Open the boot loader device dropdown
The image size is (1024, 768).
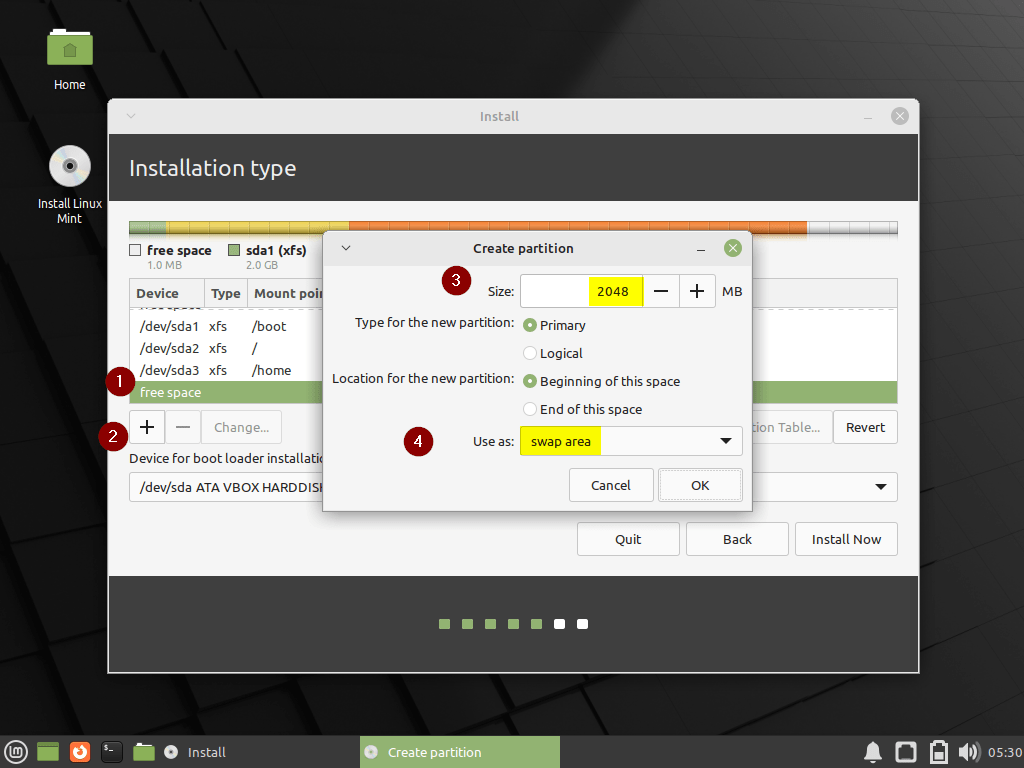coord(881,487)
